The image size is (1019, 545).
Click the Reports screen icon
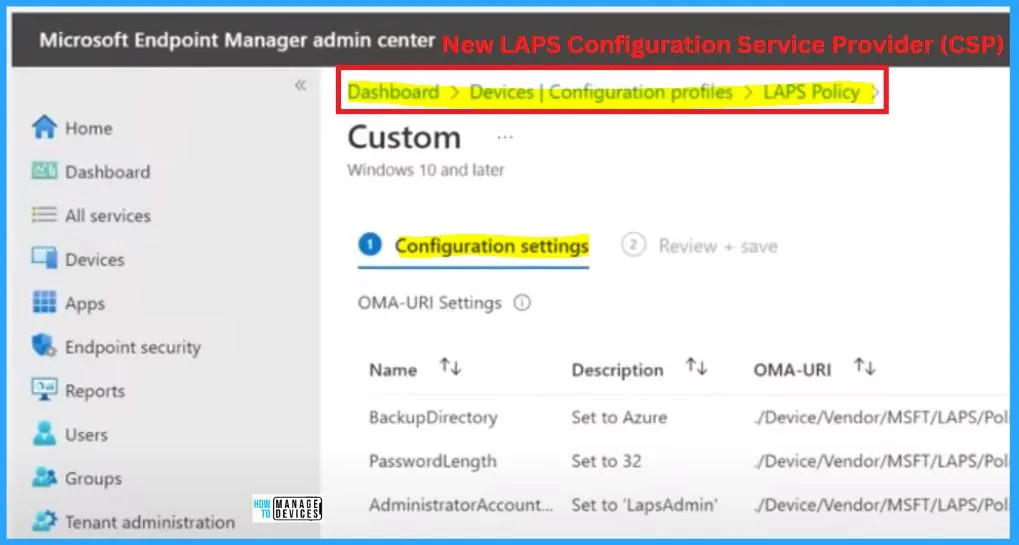pos(44,390)
